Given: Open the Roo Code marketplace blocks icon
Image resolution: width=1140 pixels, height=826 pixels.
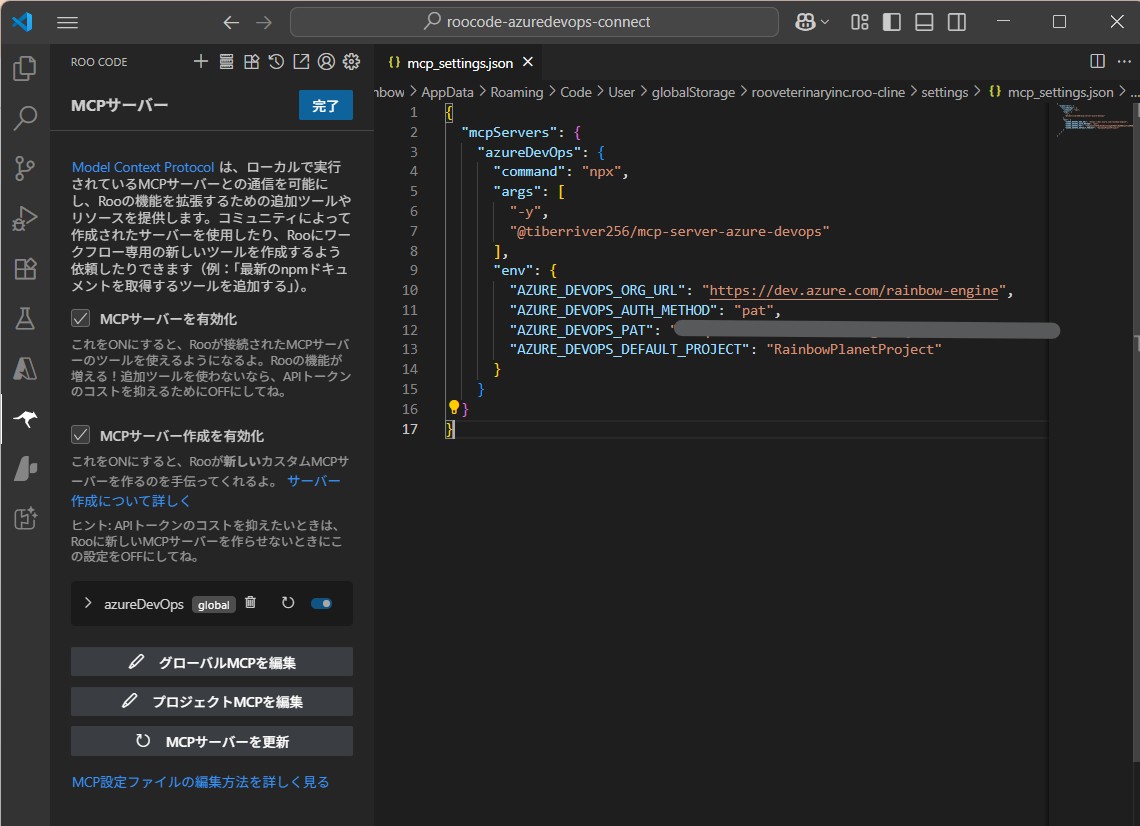Looking at the screenshot, I should coord(251,62).
